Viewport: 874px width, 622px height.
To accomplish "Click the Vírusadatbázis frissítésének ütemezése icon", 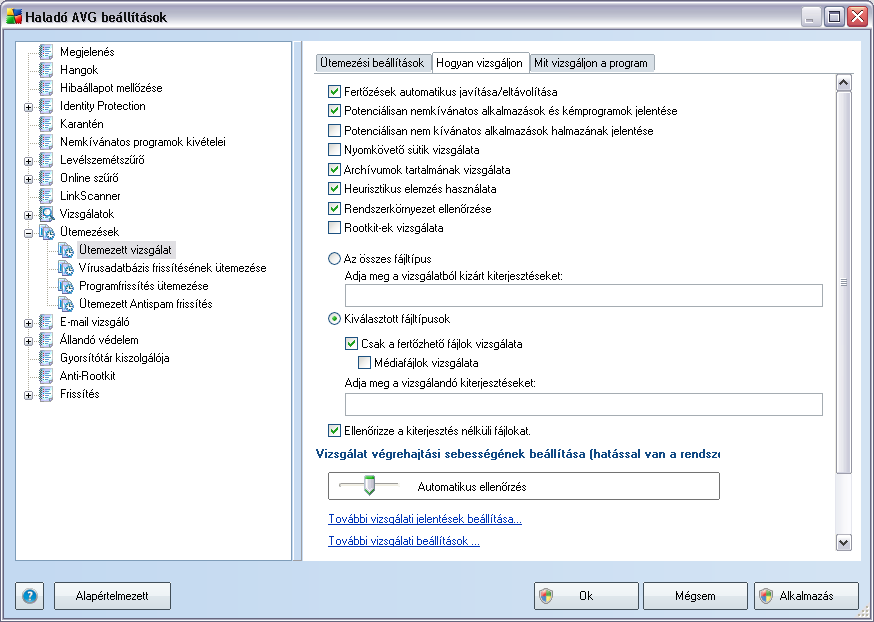I will click(66, 268).
